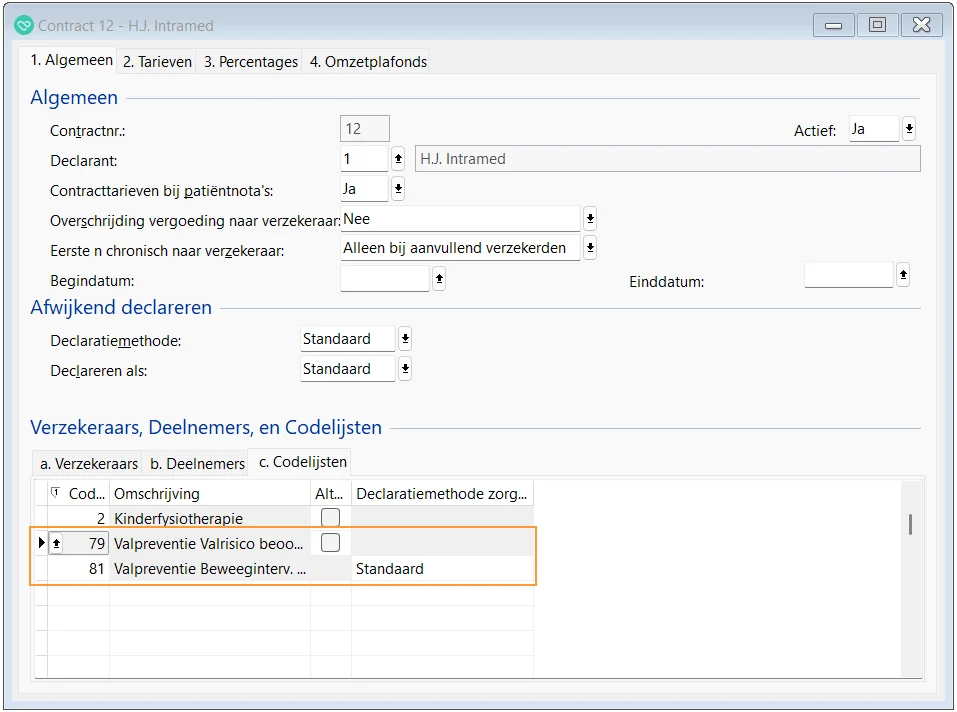Switch to the 2. Tarieven tab
Image resolution: width=957 pixels, height=712 pixels.
tap(157, 61)
